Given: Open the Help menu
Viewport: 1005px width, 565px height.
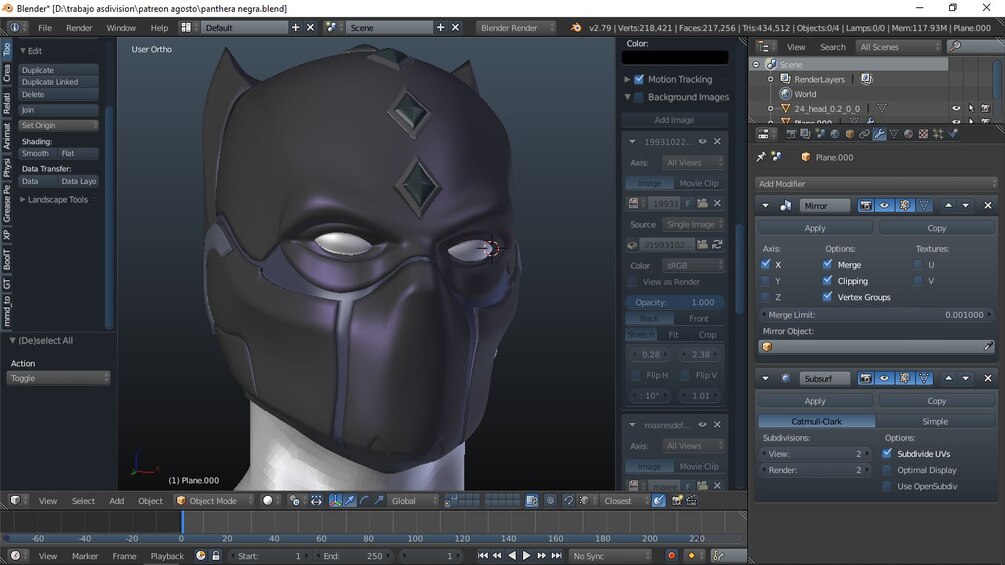Looking at the screenshot, I should [x=159, y=28].
